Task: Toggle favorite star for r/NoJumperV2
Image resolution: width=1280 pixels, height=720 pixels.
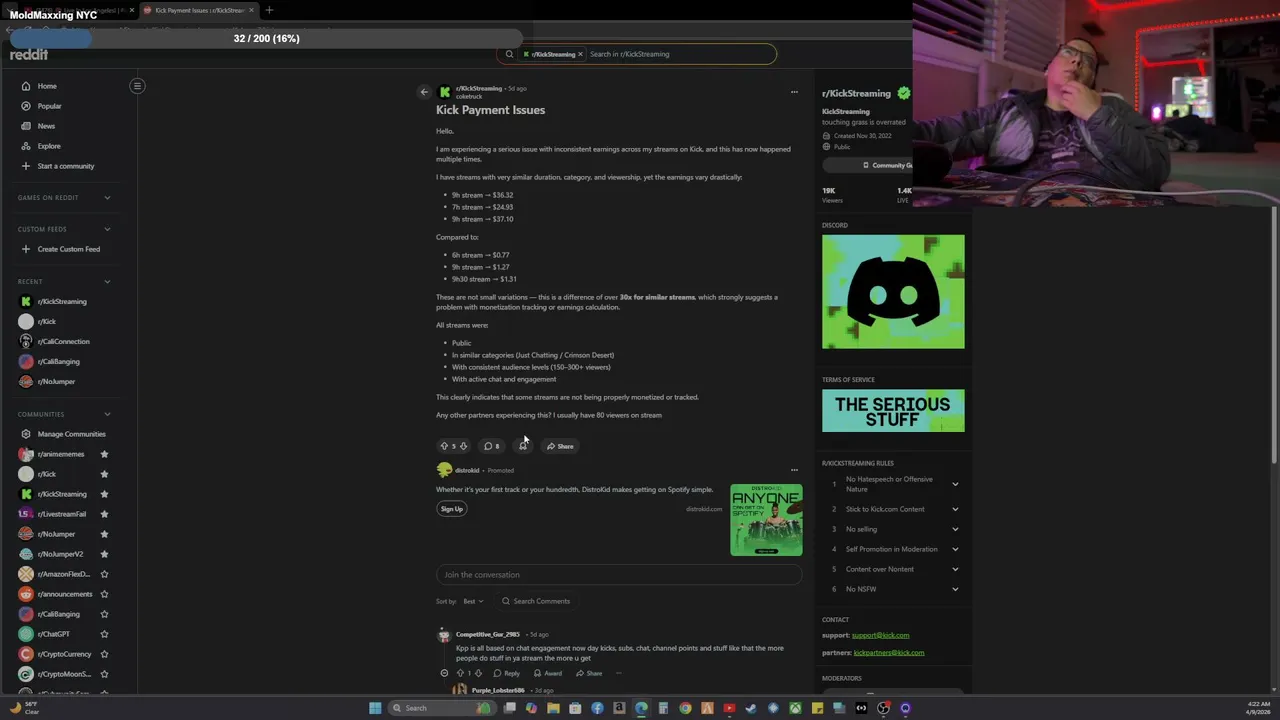Action: pos(104,554)
